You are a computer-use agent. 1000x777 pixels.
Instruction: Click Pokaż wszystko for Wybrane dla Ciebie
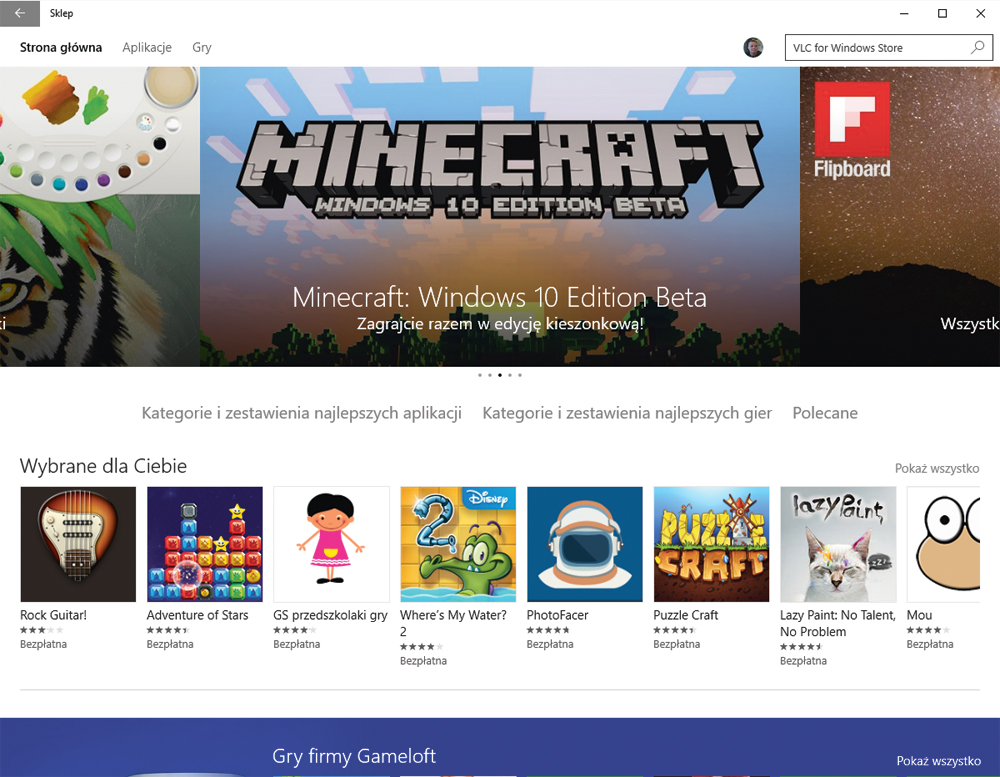click(937, 466)
